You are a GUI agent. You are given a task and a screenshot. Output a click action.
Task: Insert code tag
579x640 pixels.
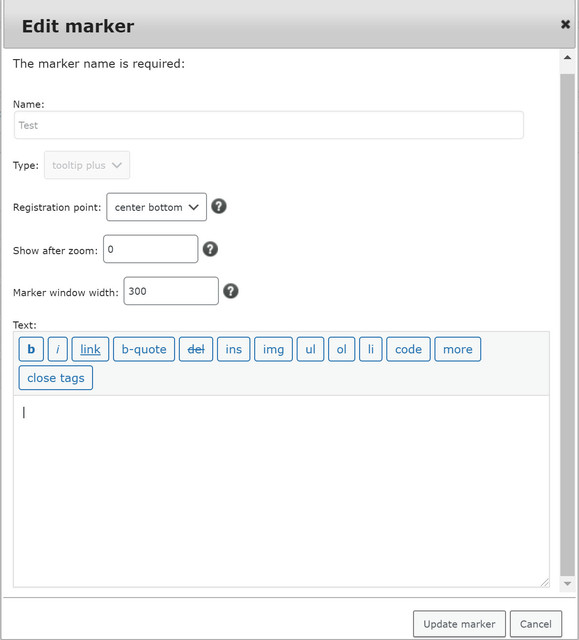click(x=408, y=349)
